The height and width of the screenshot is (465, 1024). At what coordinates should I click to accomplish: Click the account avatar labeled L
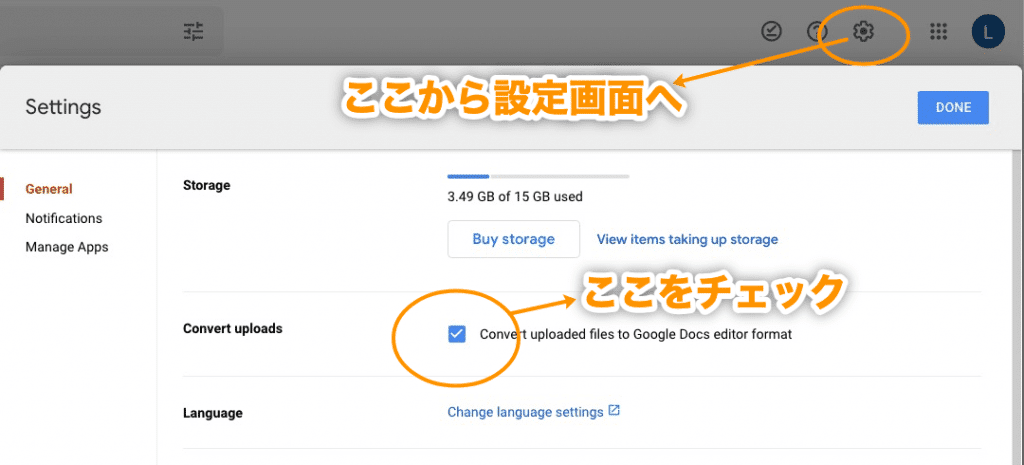[x=988, y=32]
